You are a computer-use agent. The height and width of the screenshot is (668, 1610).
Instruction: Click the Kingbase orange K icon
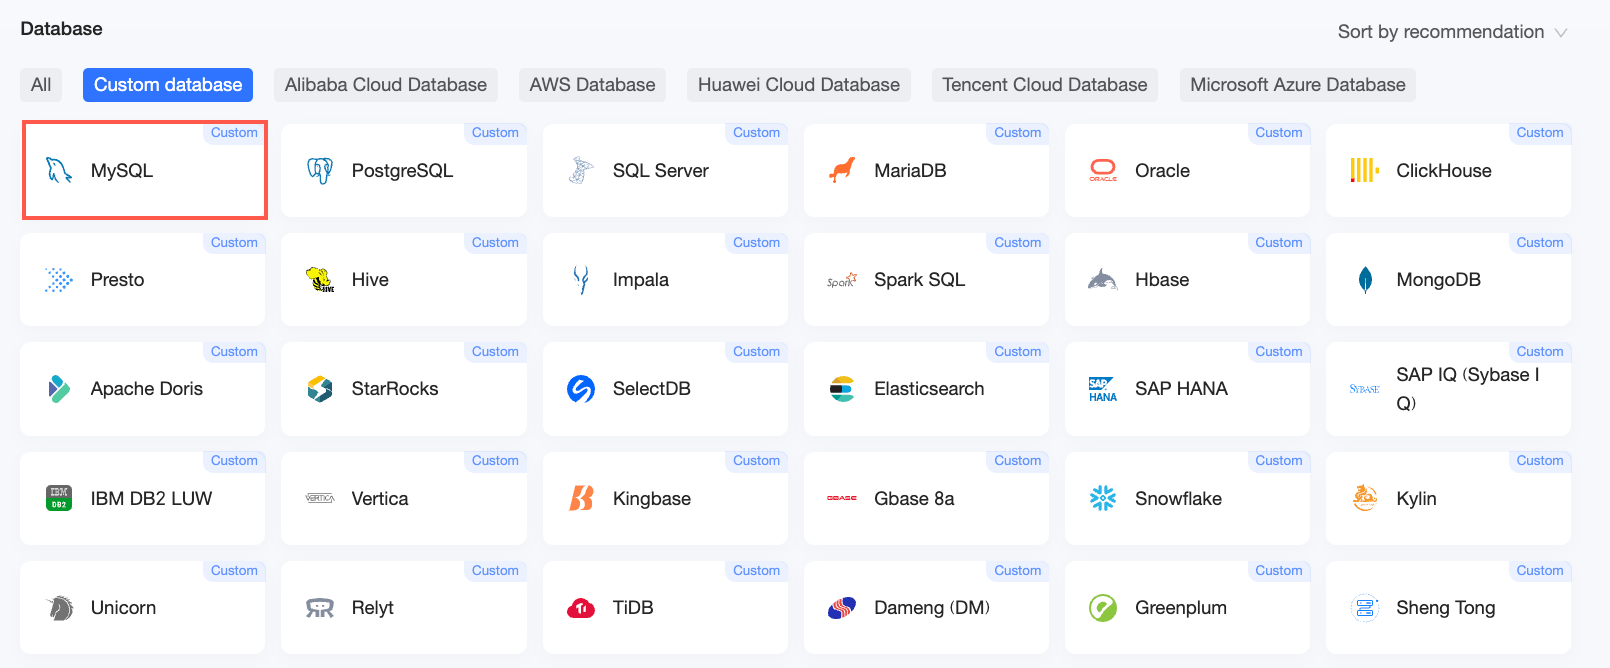(x=581, y=498)
